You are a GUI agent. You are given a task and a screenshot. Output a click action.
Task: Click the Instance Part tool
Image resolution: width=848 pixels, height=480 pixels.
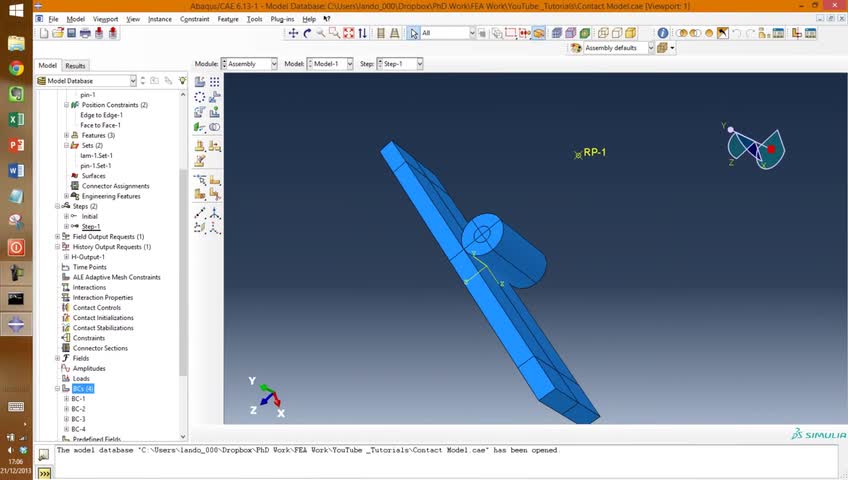pos(200,82)
